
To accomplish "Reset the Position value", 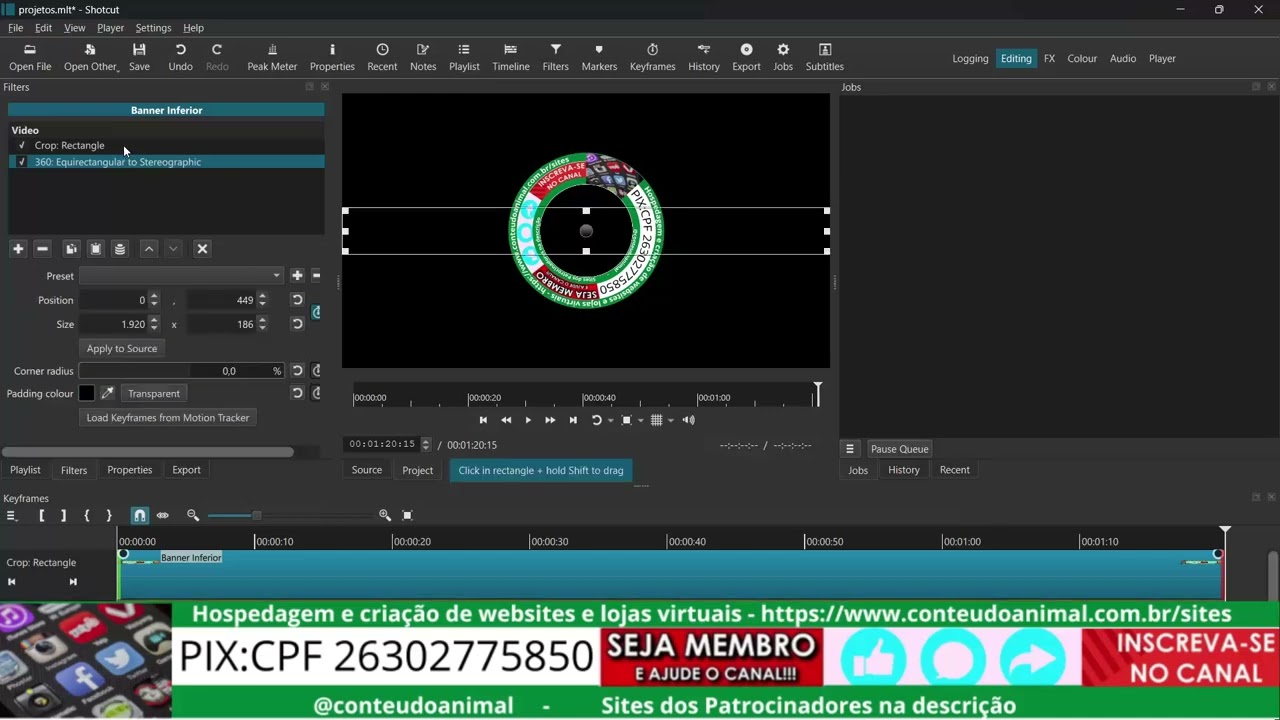I will [297, 300].
